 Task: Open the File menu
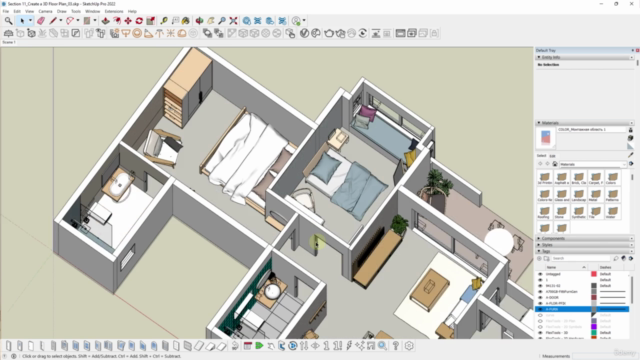(6, 11)
